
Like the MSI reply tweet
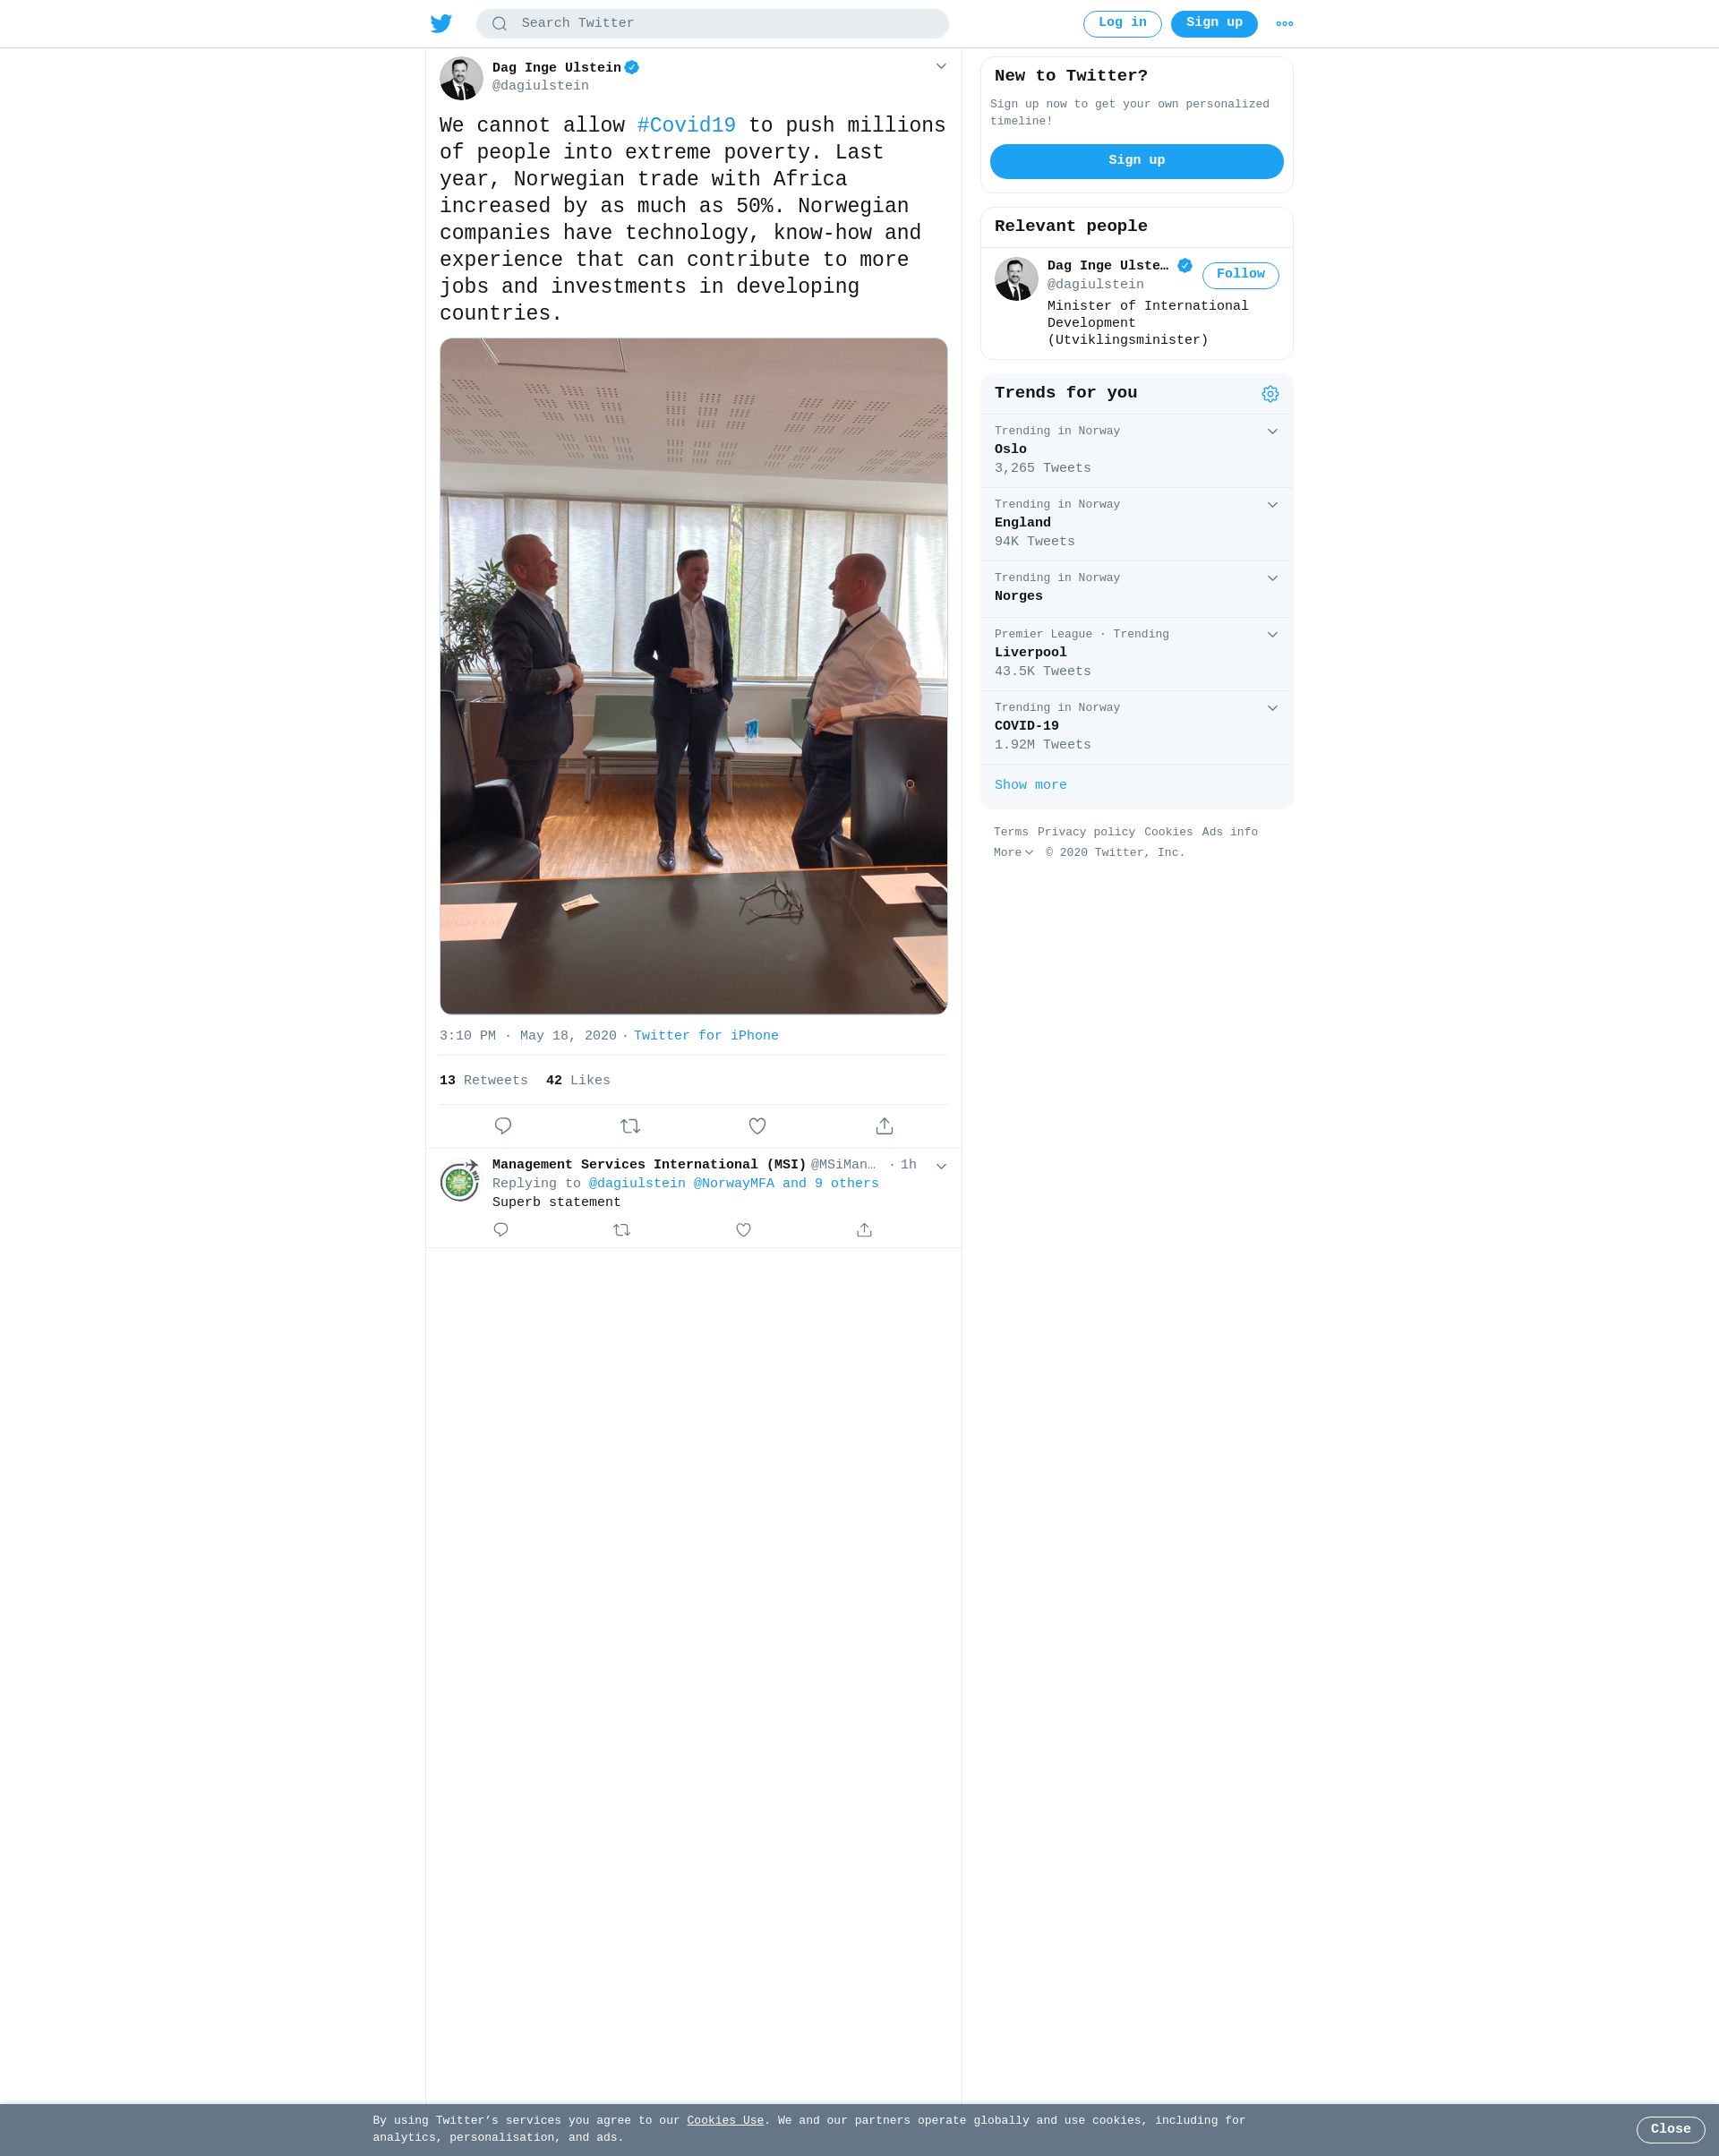click(x=743, y=1230)
